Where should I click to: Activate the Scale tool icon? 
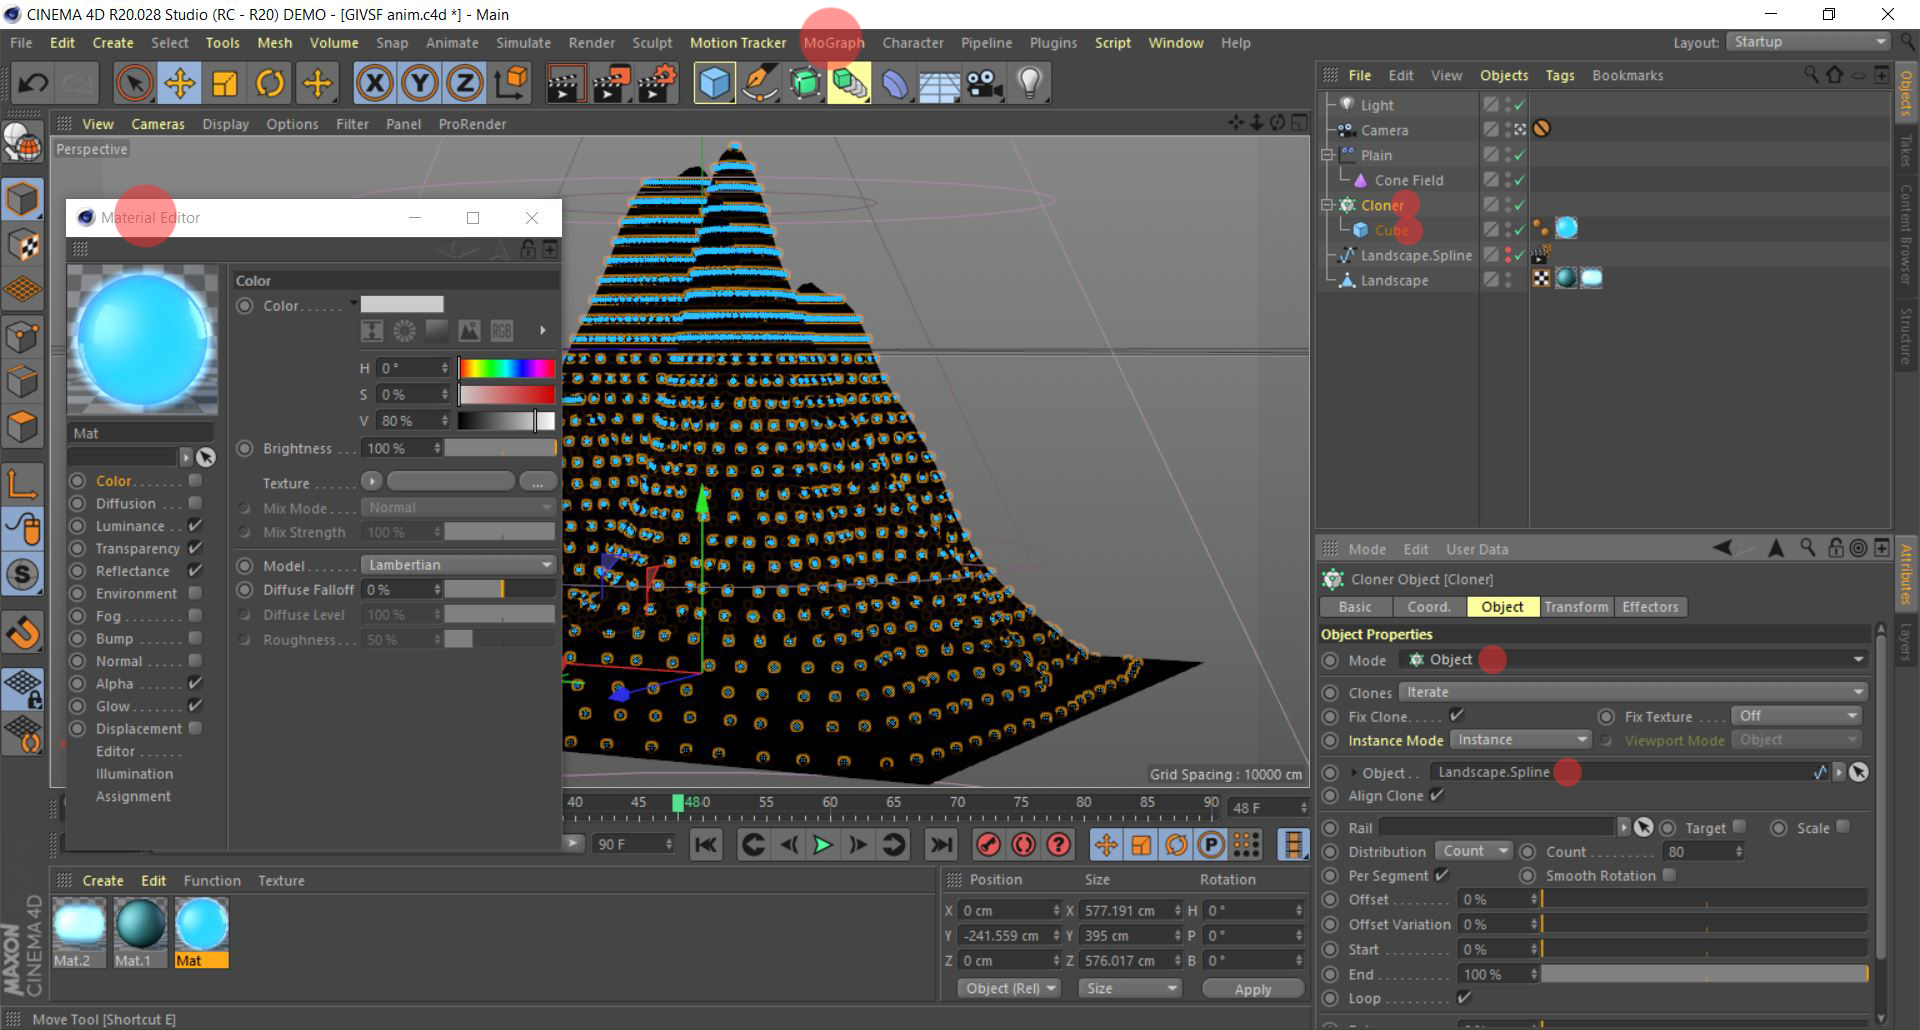(x=225, y=83)
